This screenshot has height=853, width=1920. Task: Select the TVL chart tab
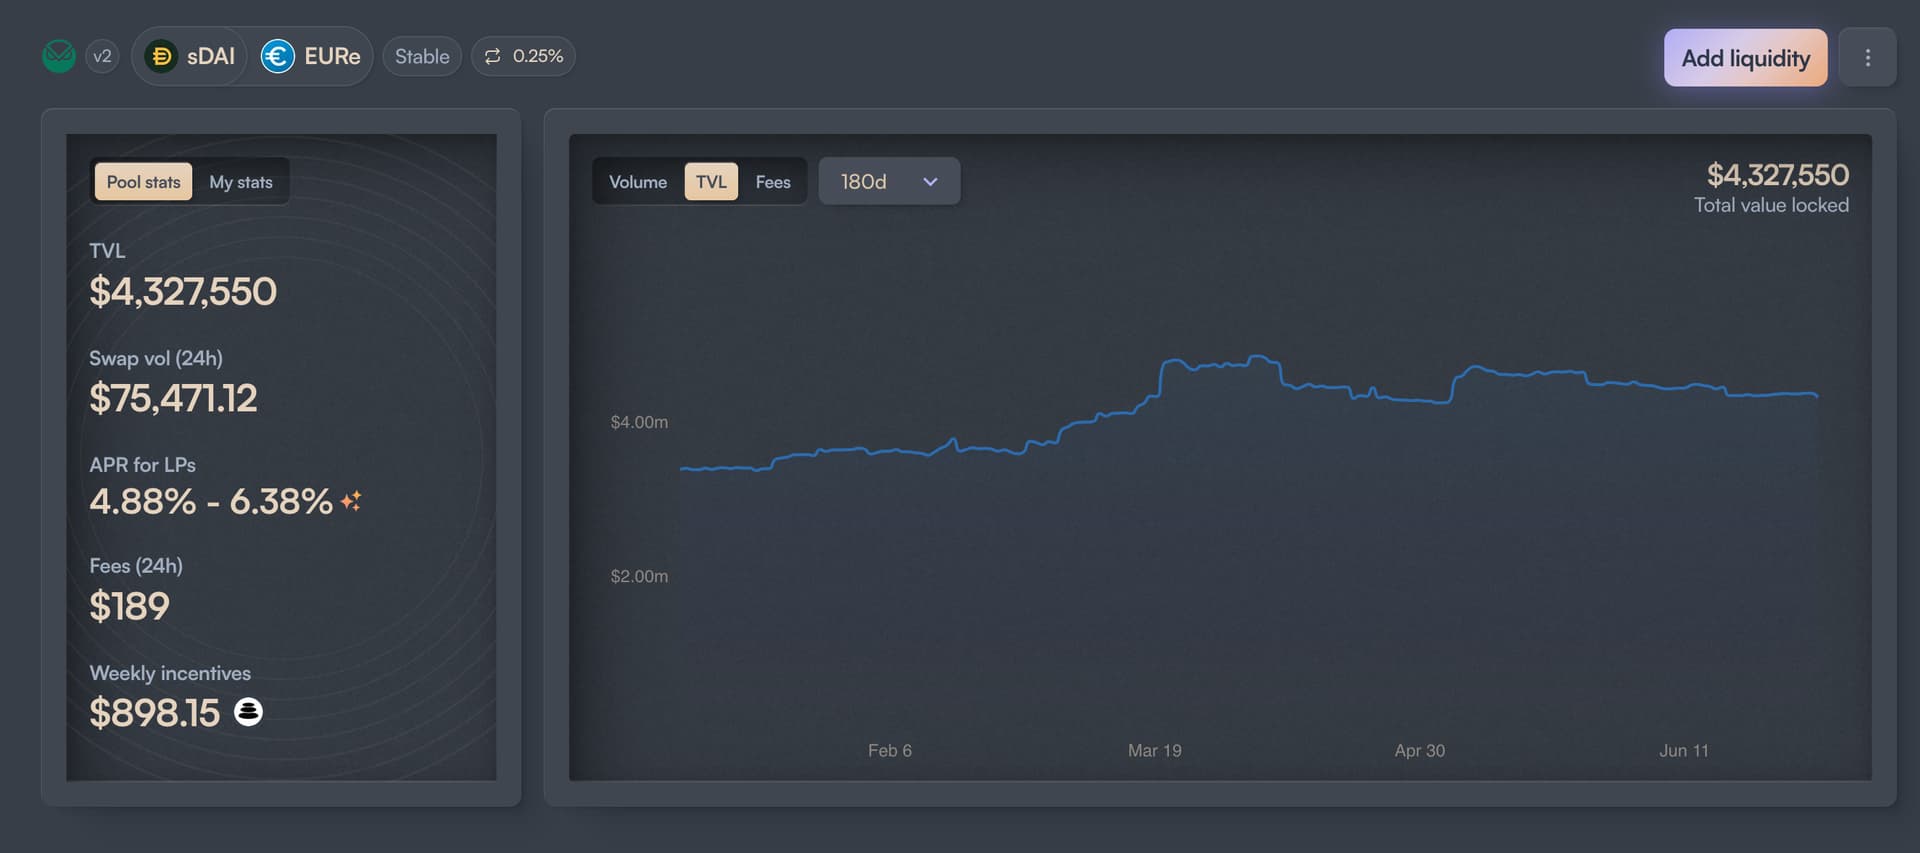(711, 182)
